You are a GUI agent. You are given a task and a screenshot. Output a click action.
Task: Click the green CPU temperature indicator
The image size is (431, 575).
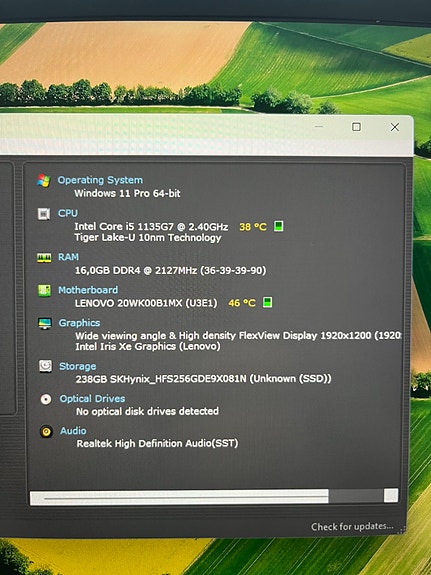pyautogui.click(x=279, y=226)
